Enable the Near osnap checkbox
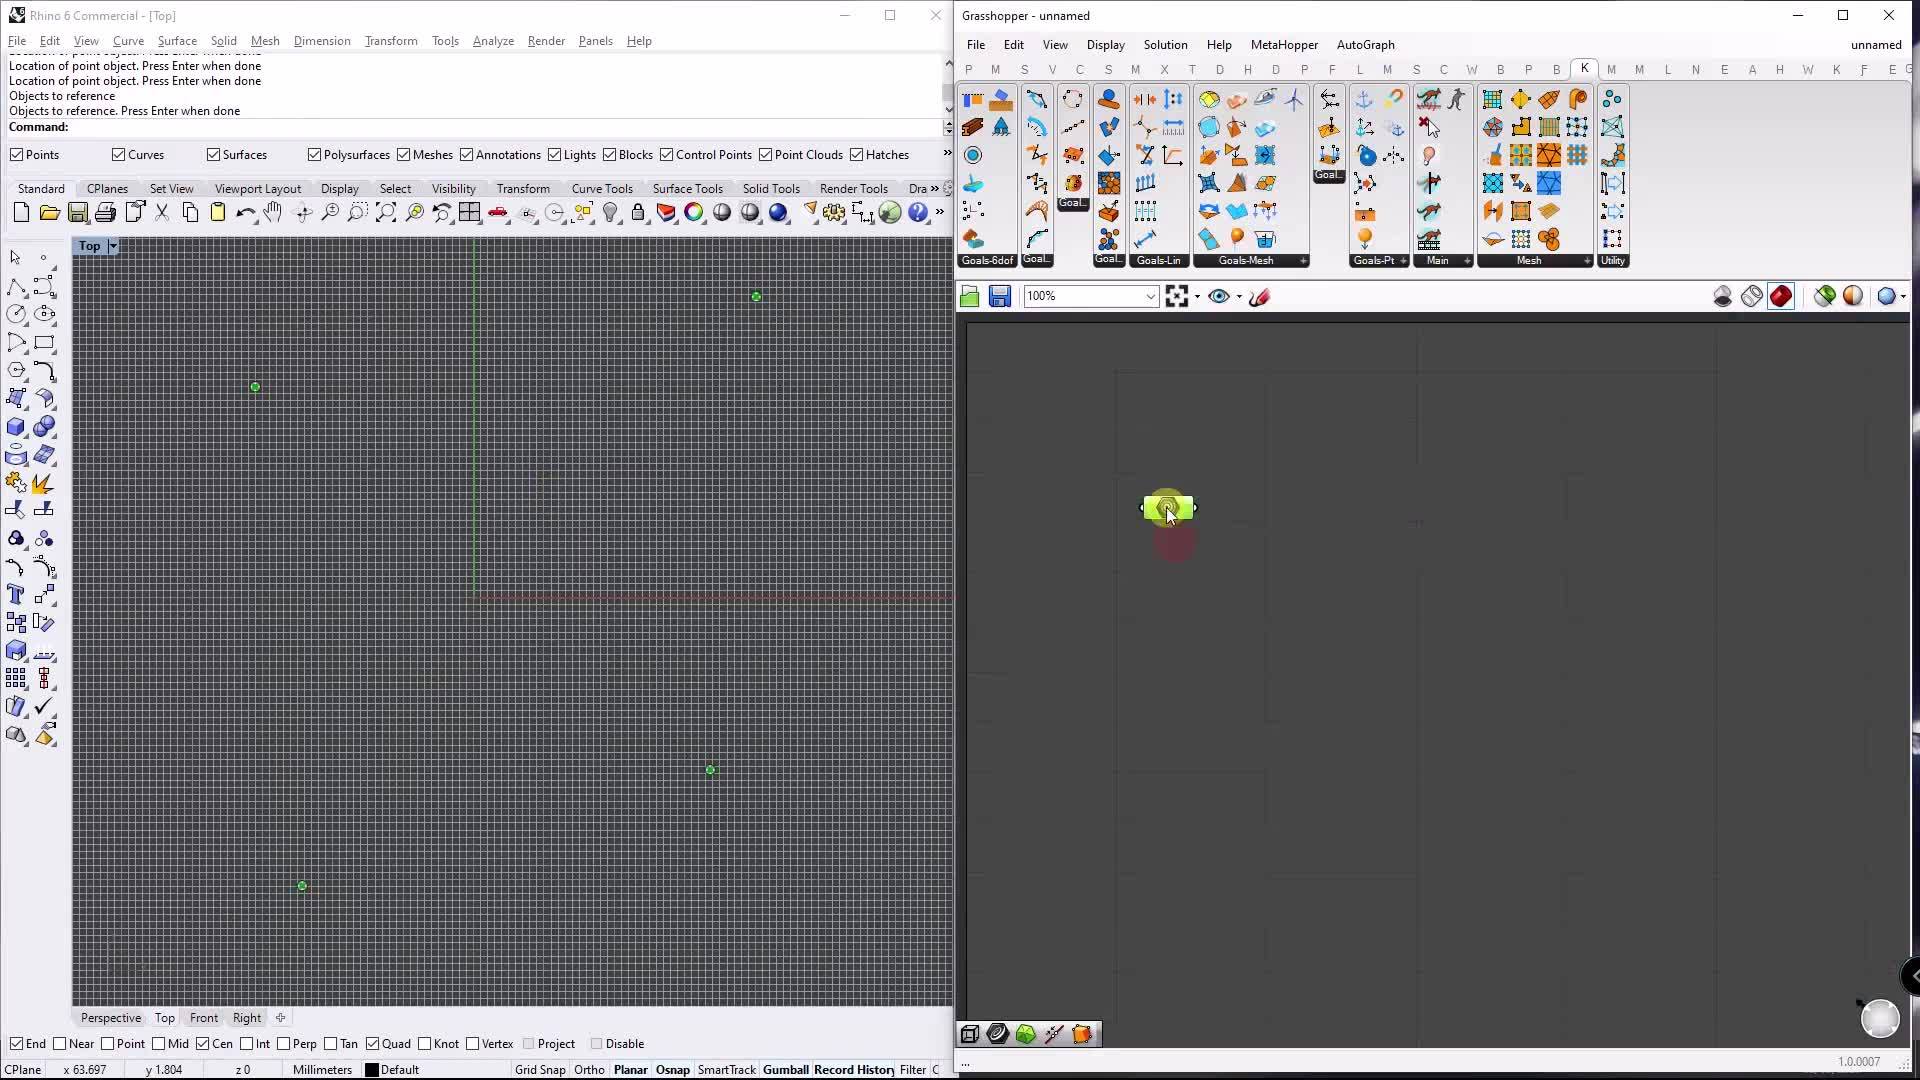 60,1044
